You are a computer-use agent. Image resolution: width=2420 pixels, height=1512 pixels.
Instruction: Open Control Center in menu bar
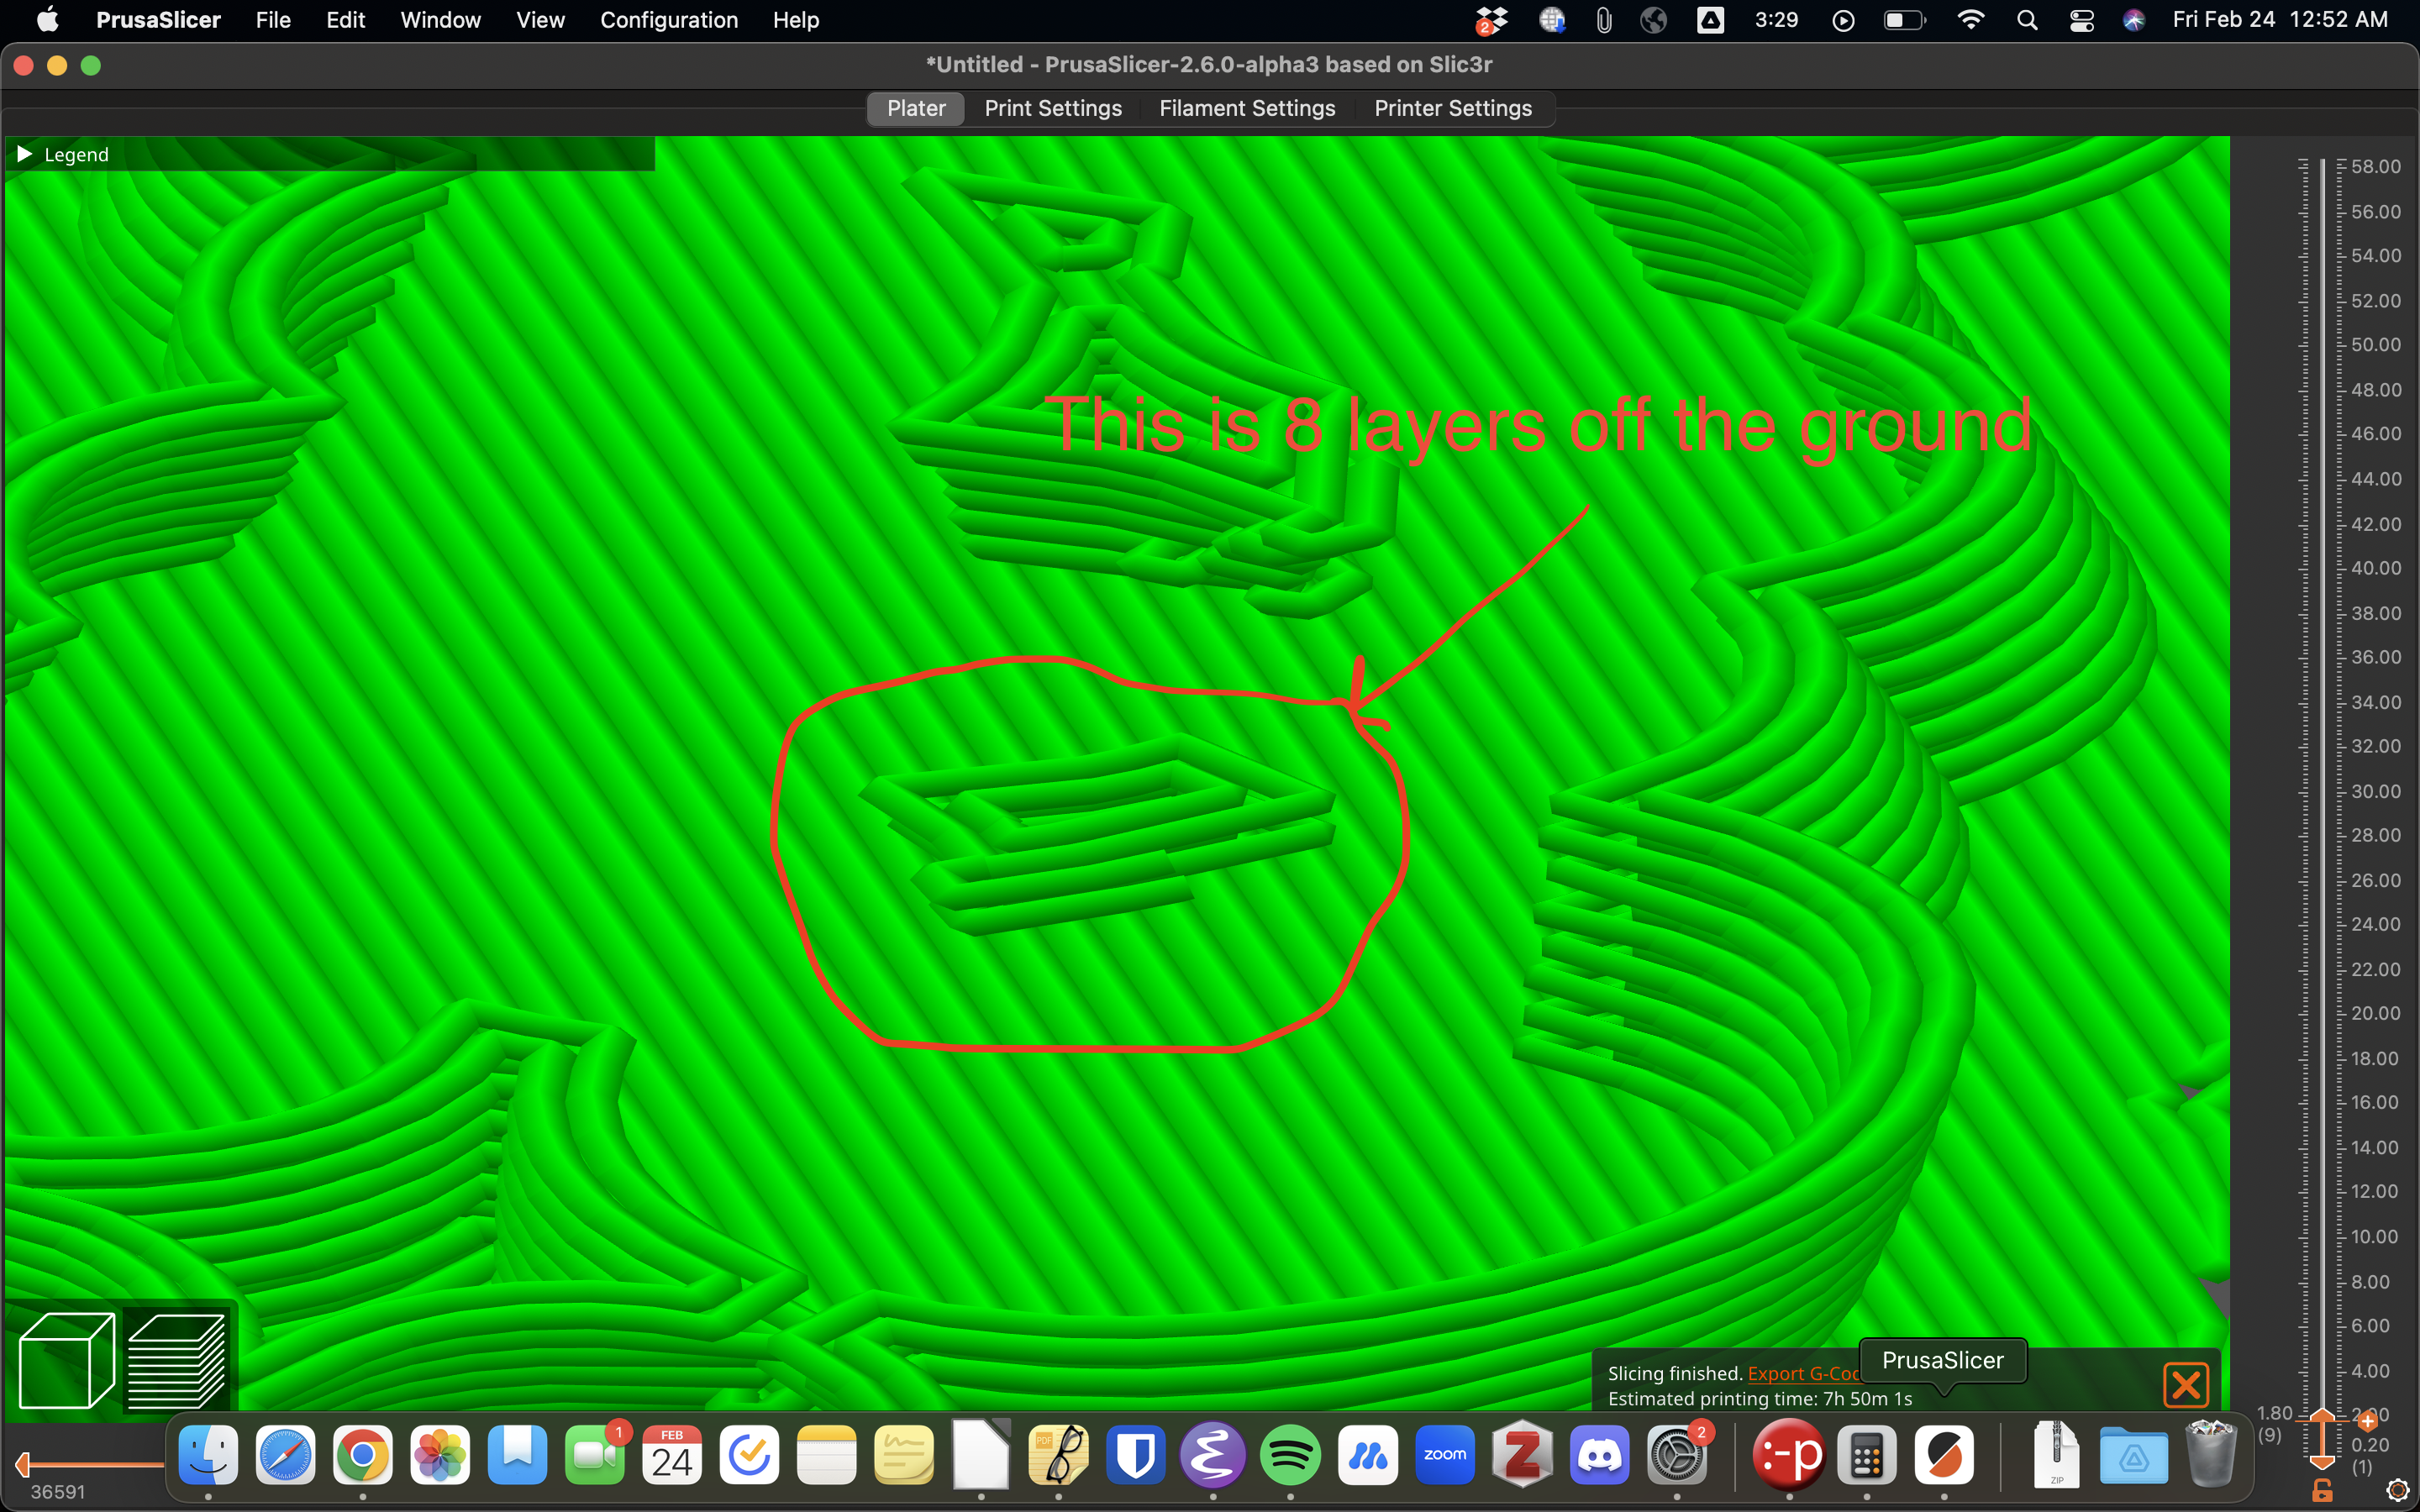pyautogui.click(x=2082, y=20)
